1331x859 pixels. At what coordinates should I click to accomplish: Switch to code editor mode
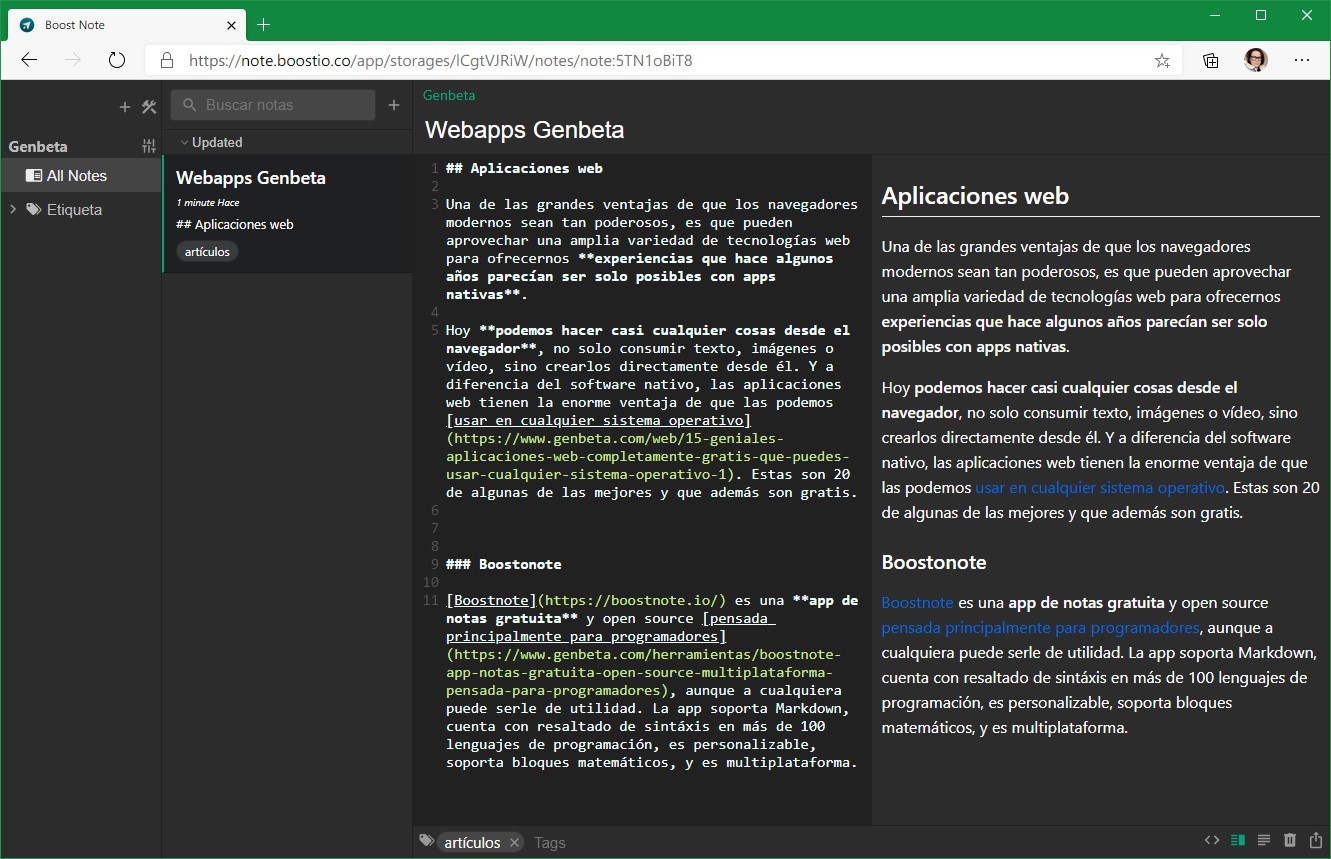pyautogui.click(x=1211, y=840)
